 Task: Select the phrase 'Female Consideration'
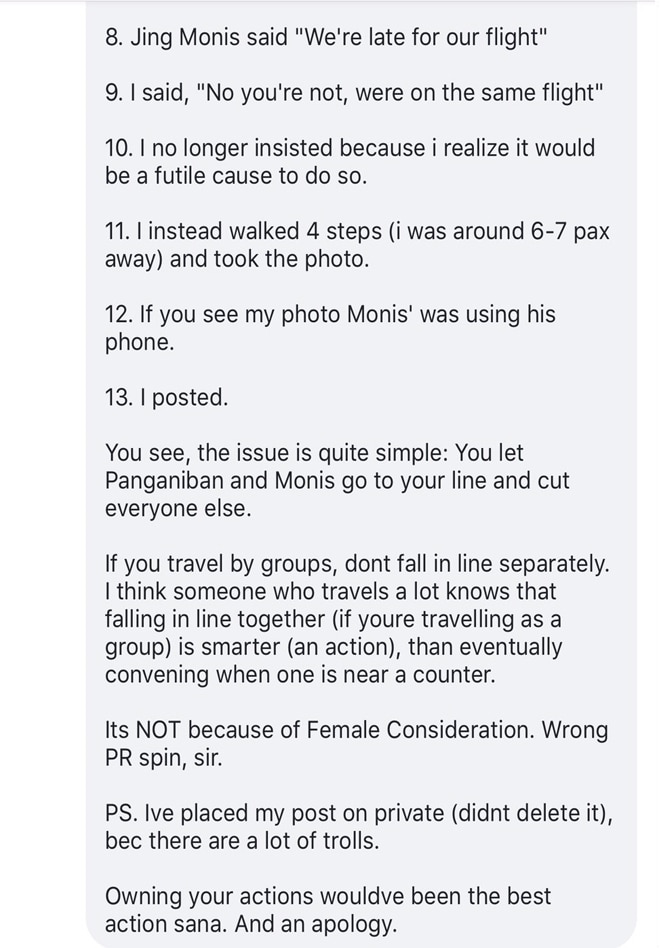tap(420, 729)
